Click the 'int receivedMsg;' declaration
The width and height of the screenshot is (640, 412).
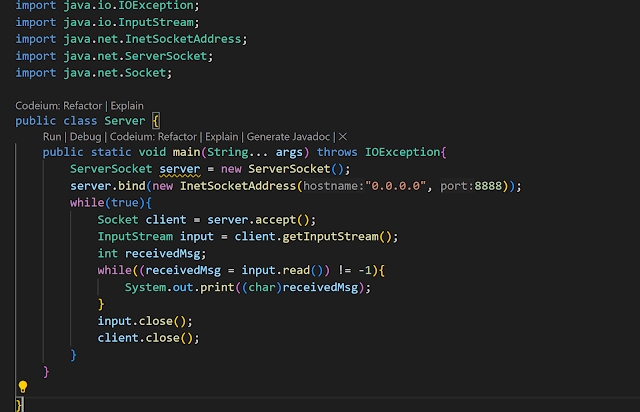(x=152, y=254)
